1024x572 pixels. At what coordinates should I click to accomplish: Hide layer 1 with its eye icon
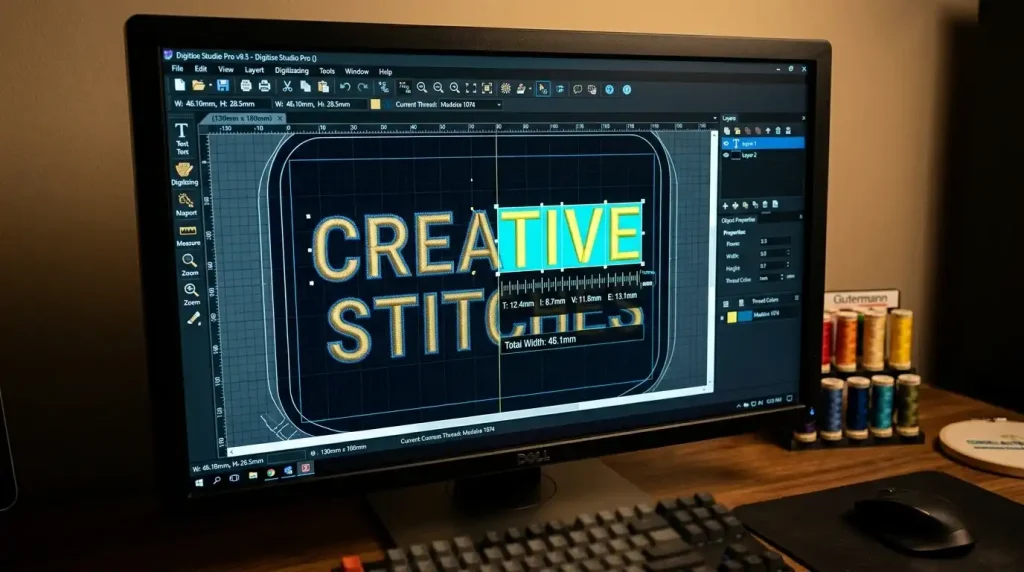pos(726,143)
